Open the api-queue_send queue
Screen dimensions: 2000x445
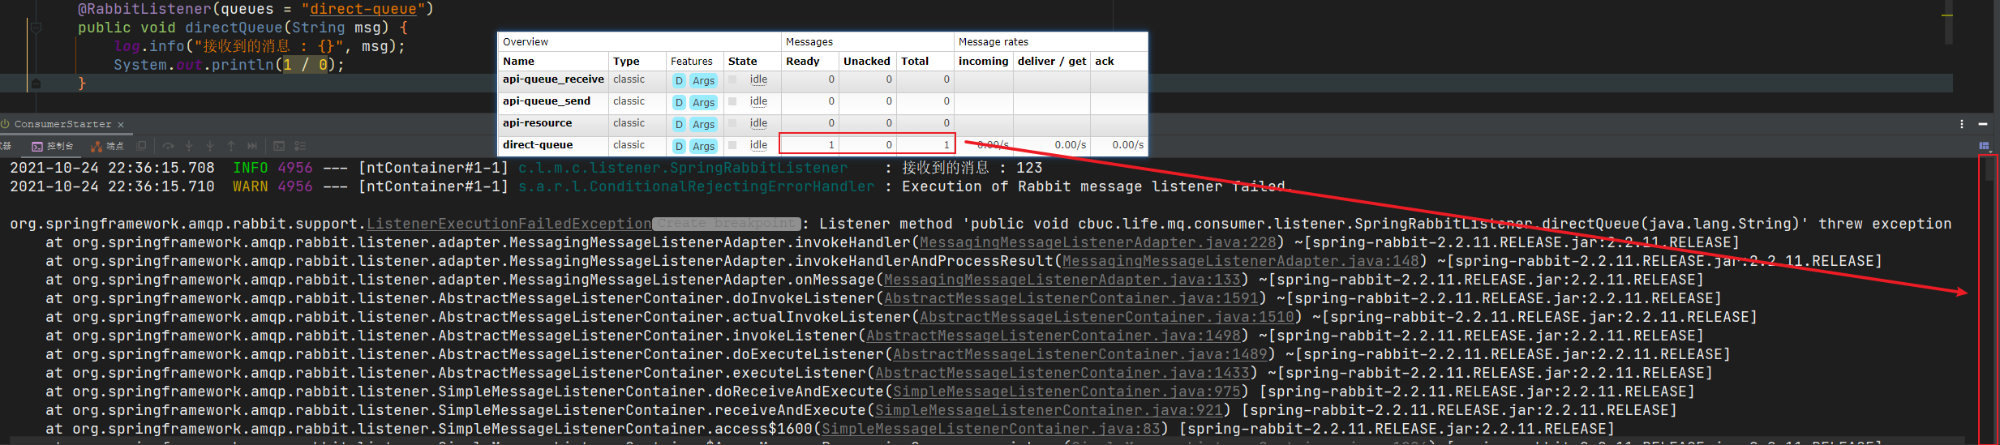coord(546,102)
